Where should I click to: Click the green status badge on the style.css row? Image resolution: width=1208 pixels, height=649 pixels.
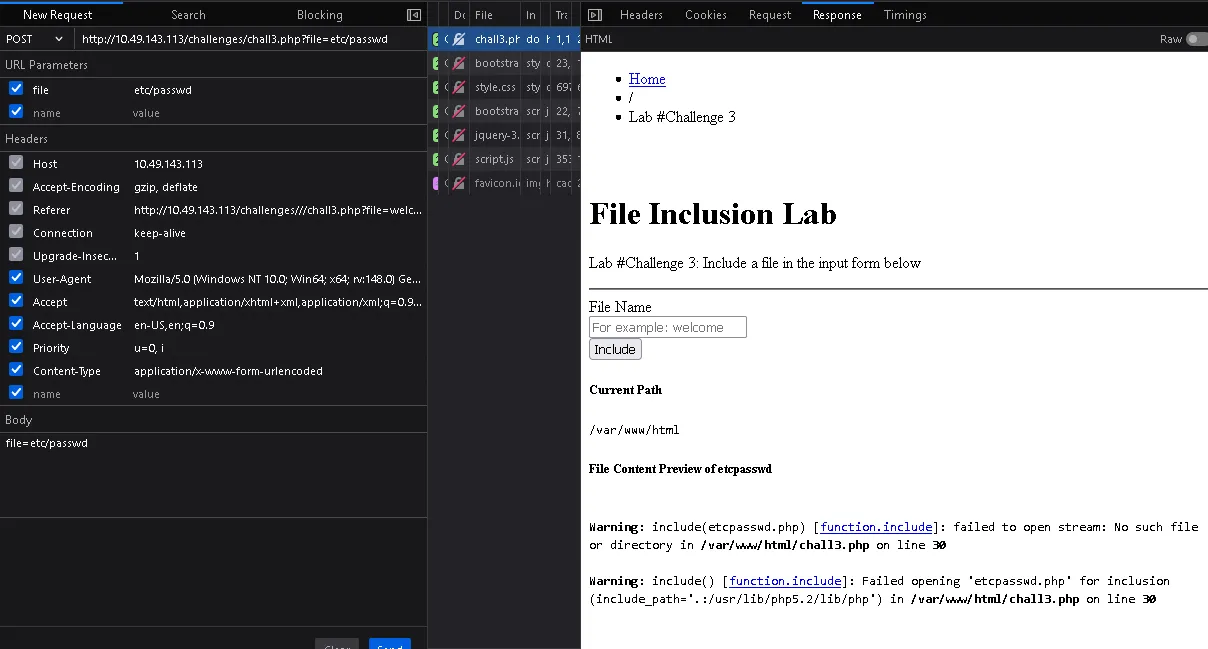point(436,87)
